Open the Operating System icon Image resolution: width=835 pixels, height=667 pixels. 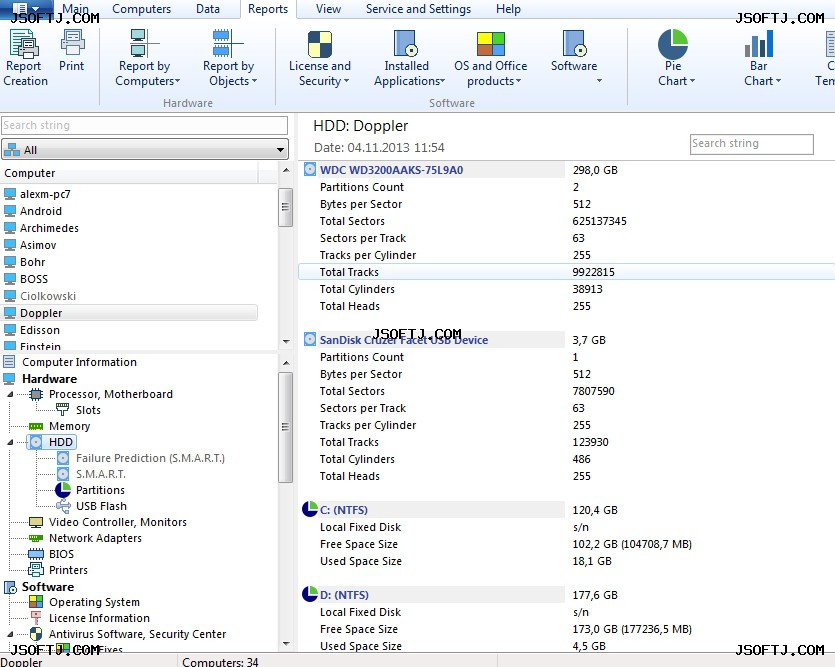36,602
